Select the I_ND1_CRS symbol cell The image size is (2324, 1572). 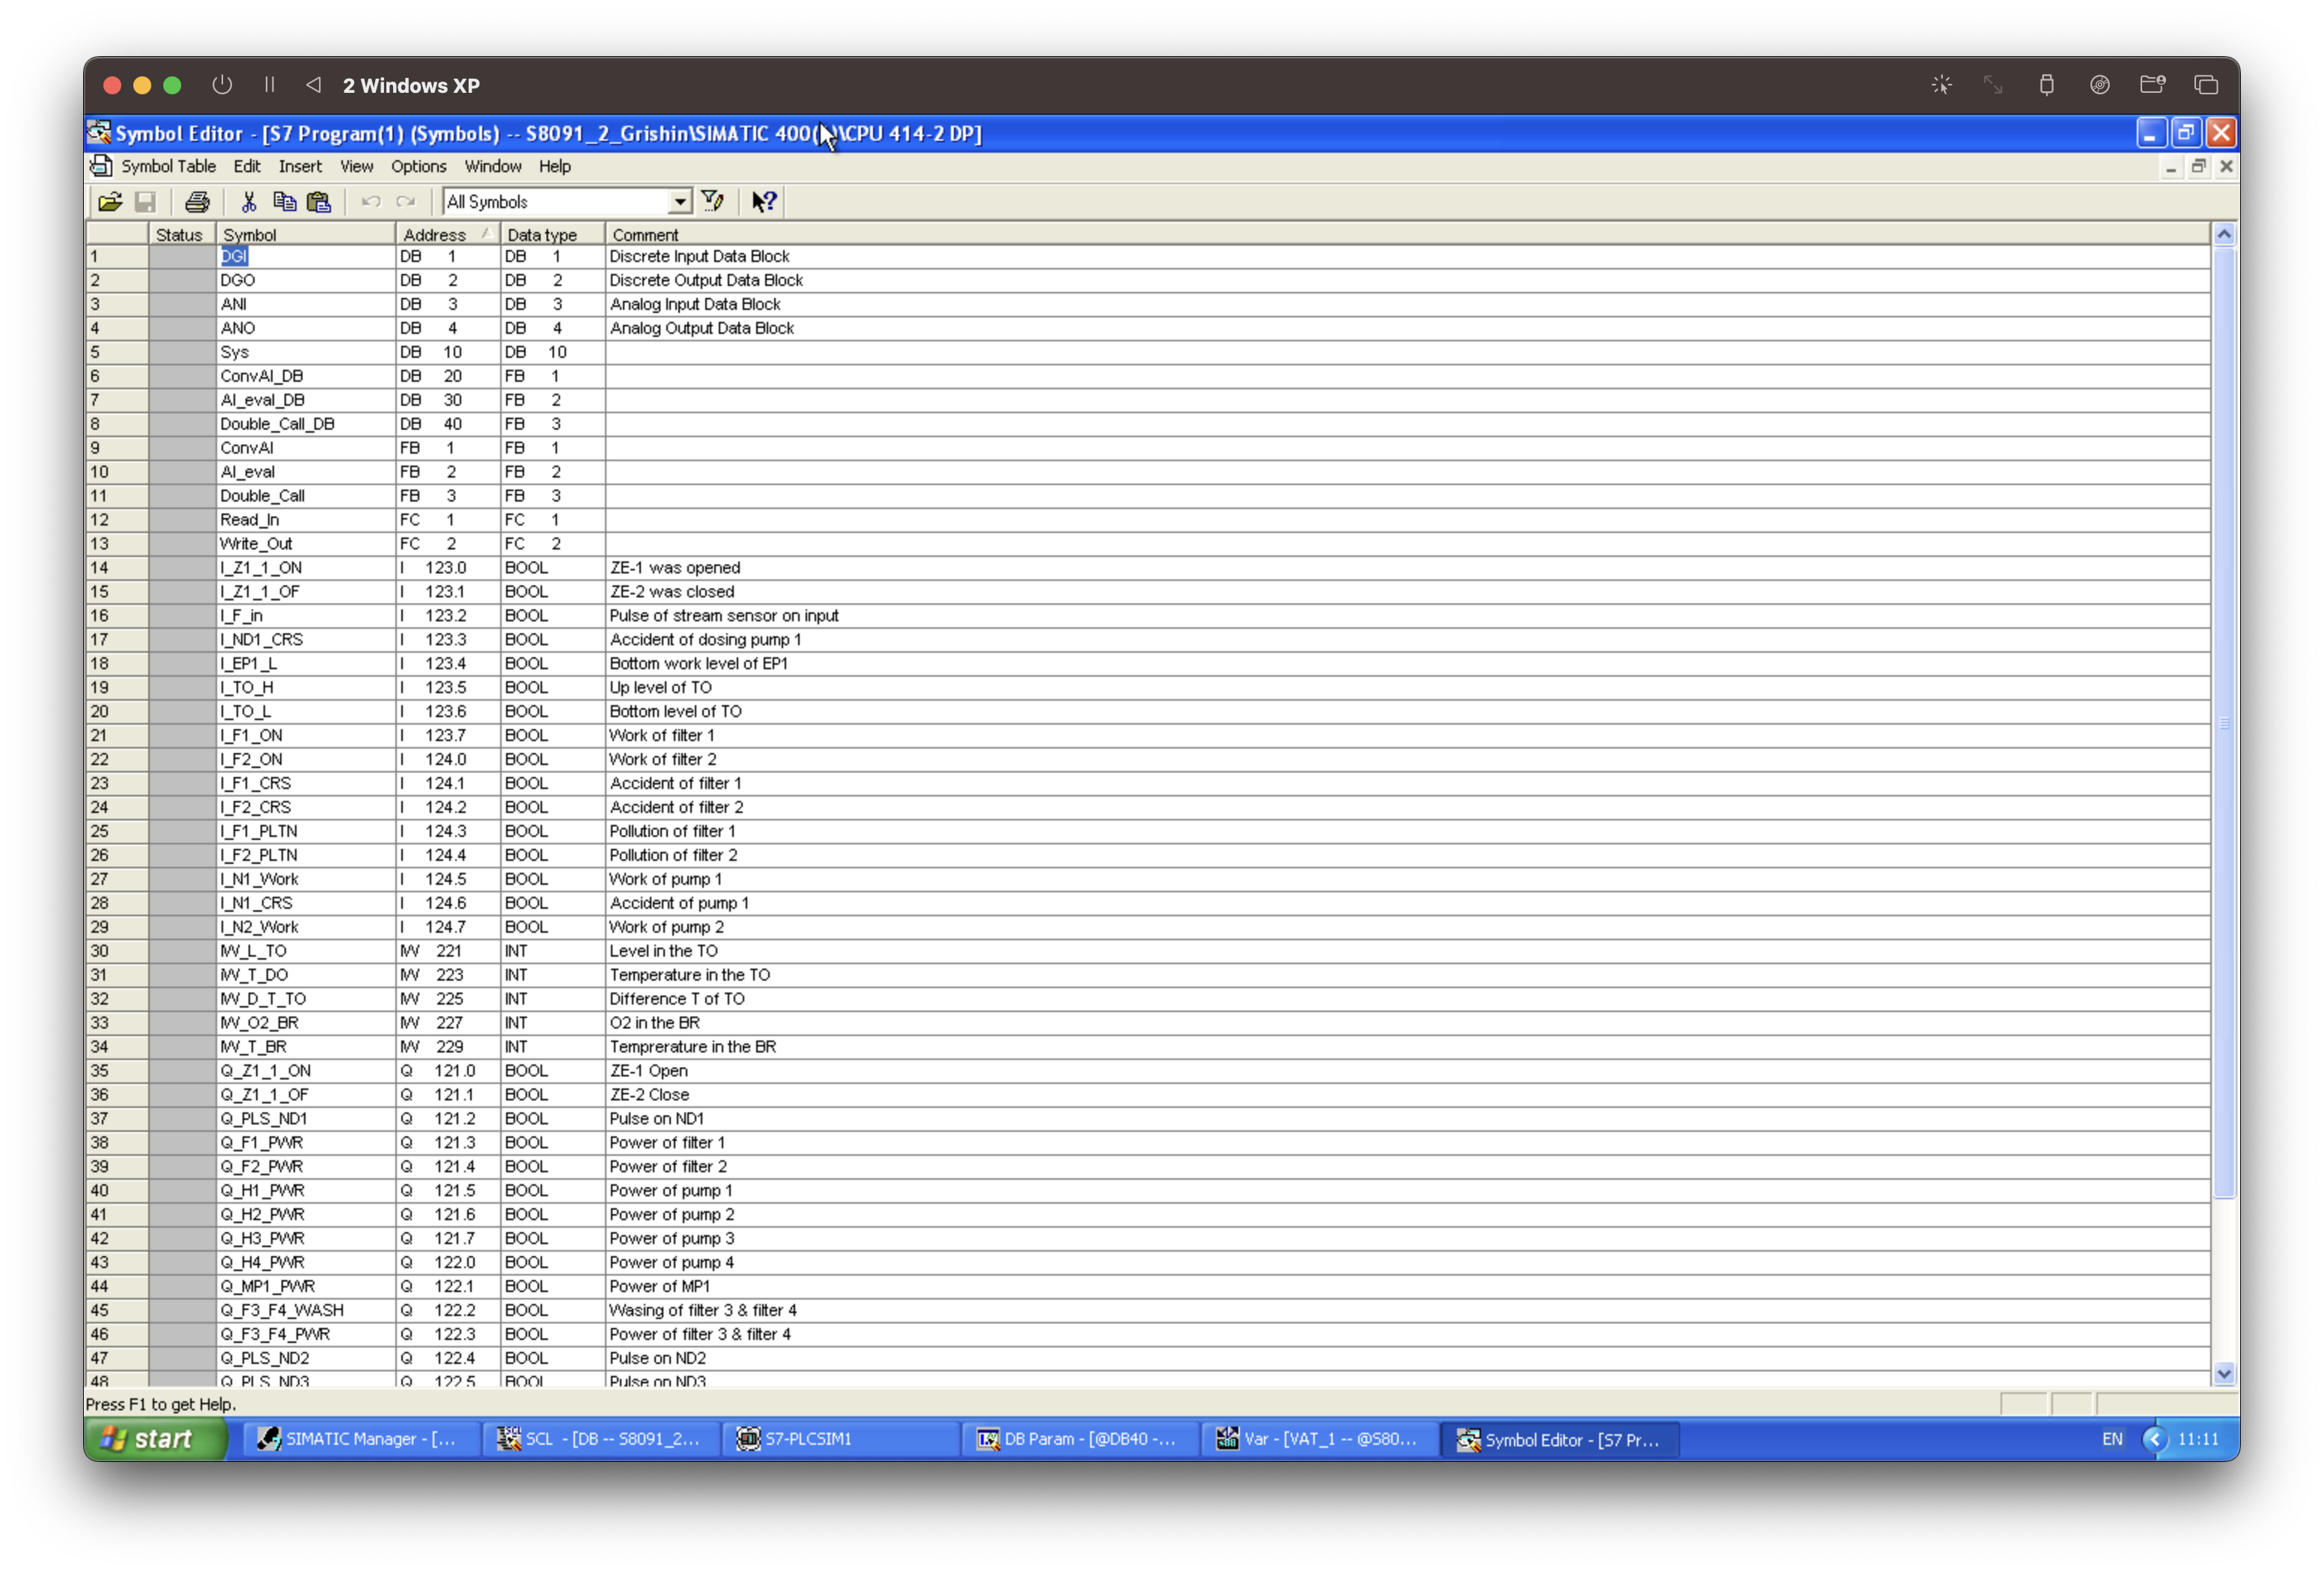(305, 640)
